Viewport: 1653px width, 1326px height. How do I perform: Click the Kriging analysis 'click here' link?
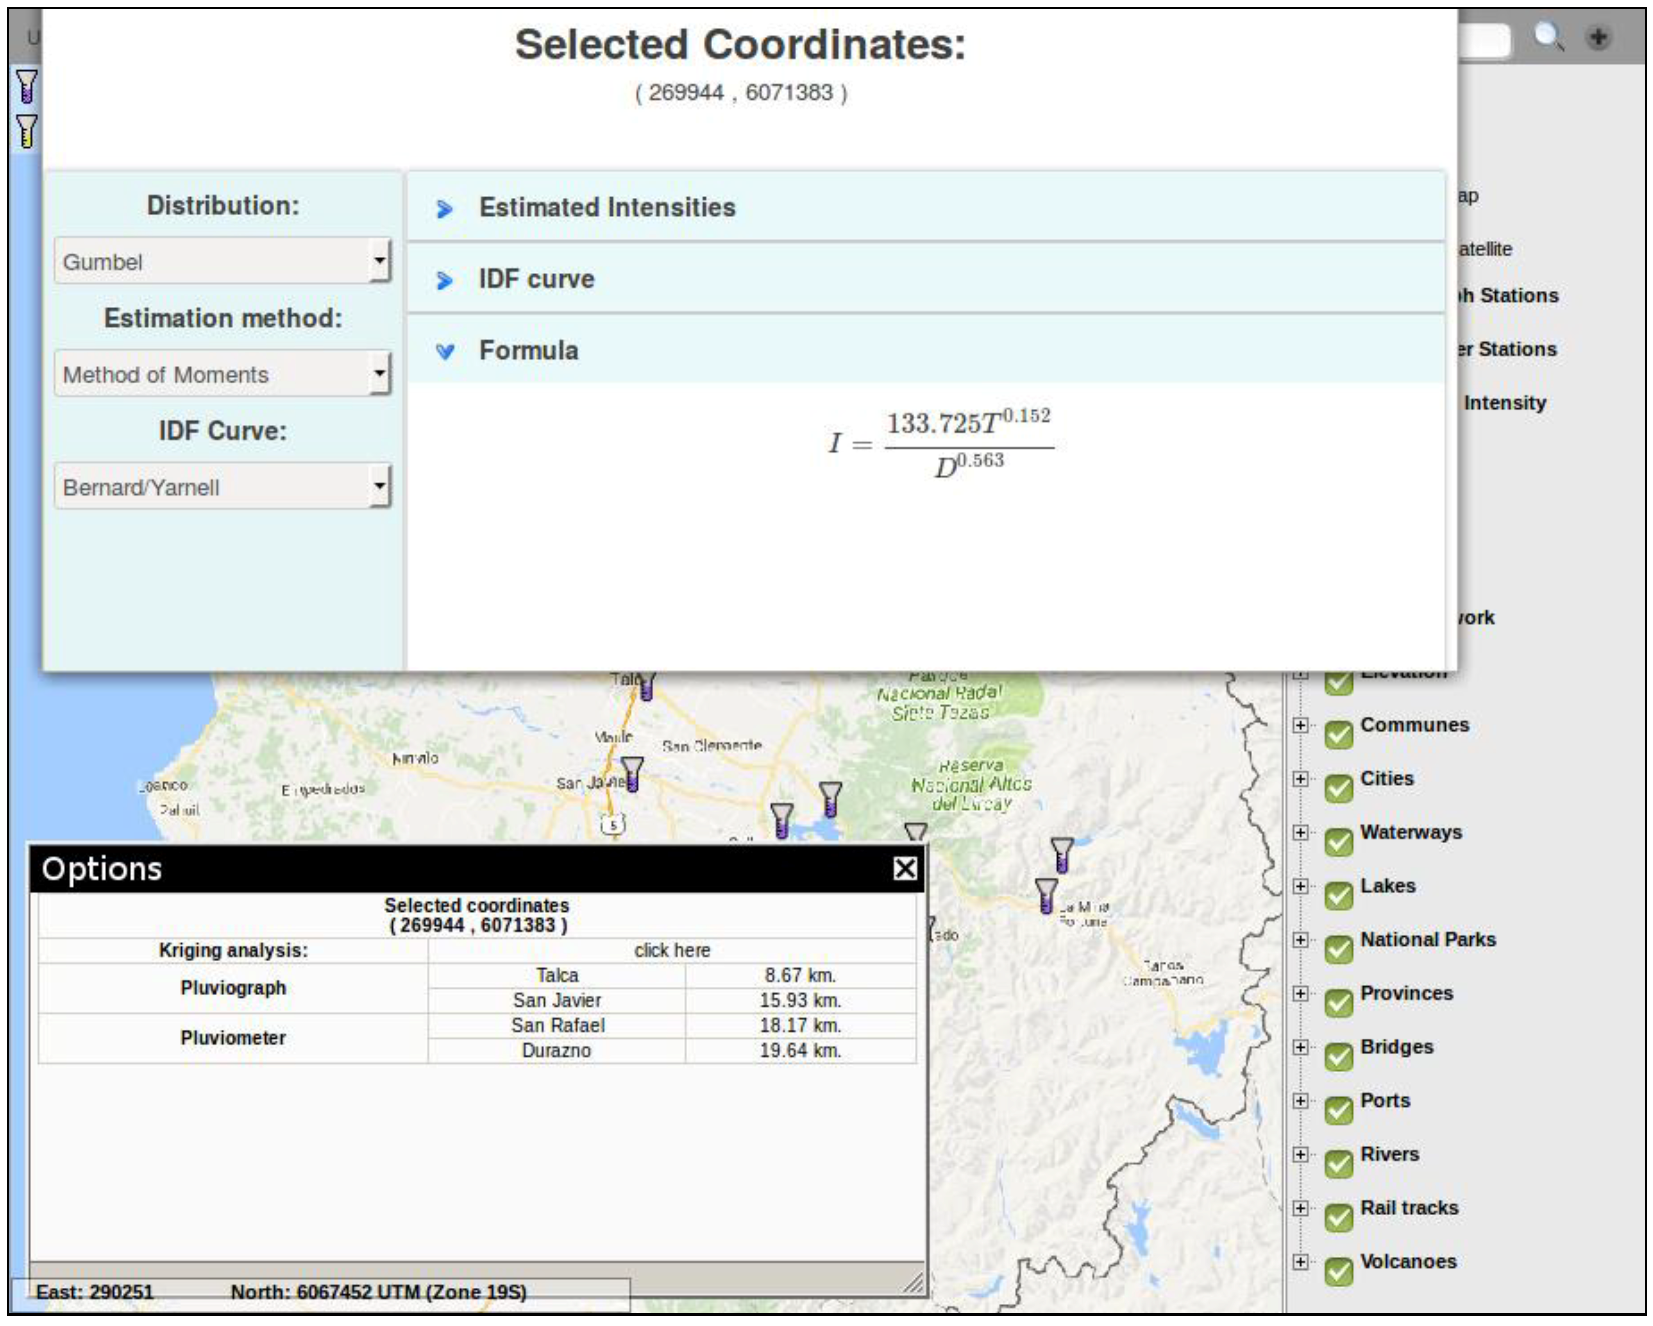click(x=672, y=950)
